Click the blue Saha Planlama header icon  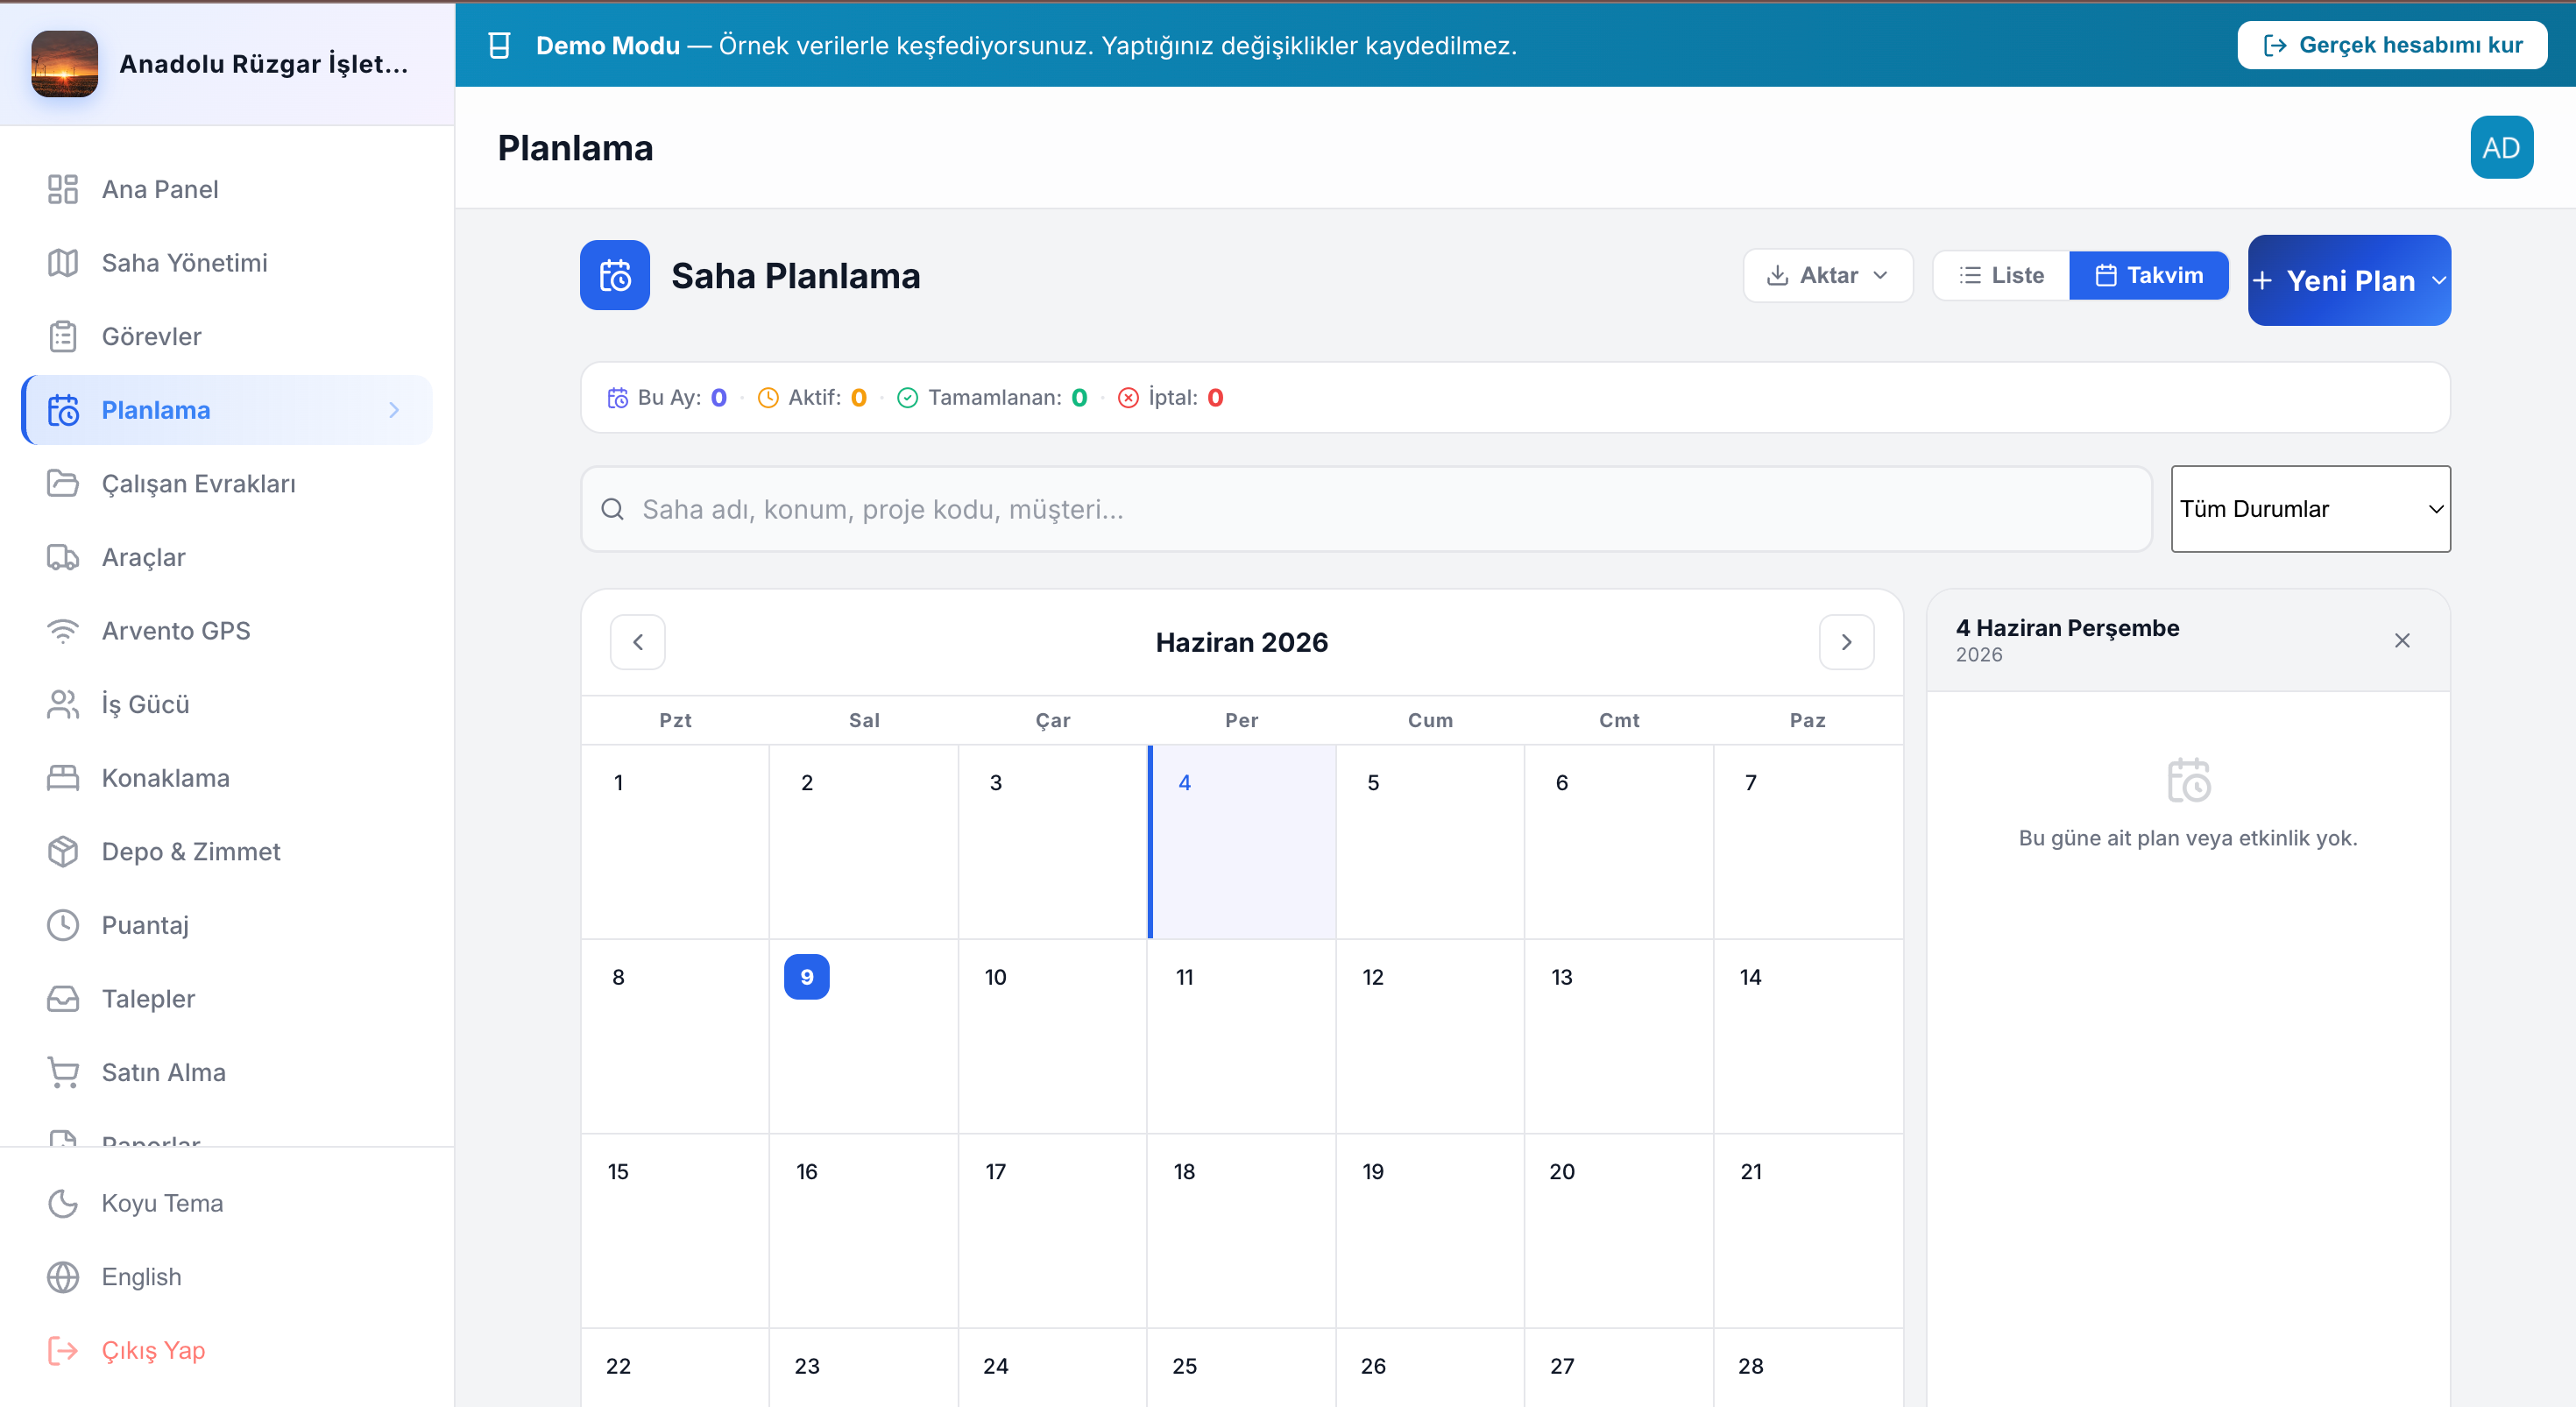point(615,275)
